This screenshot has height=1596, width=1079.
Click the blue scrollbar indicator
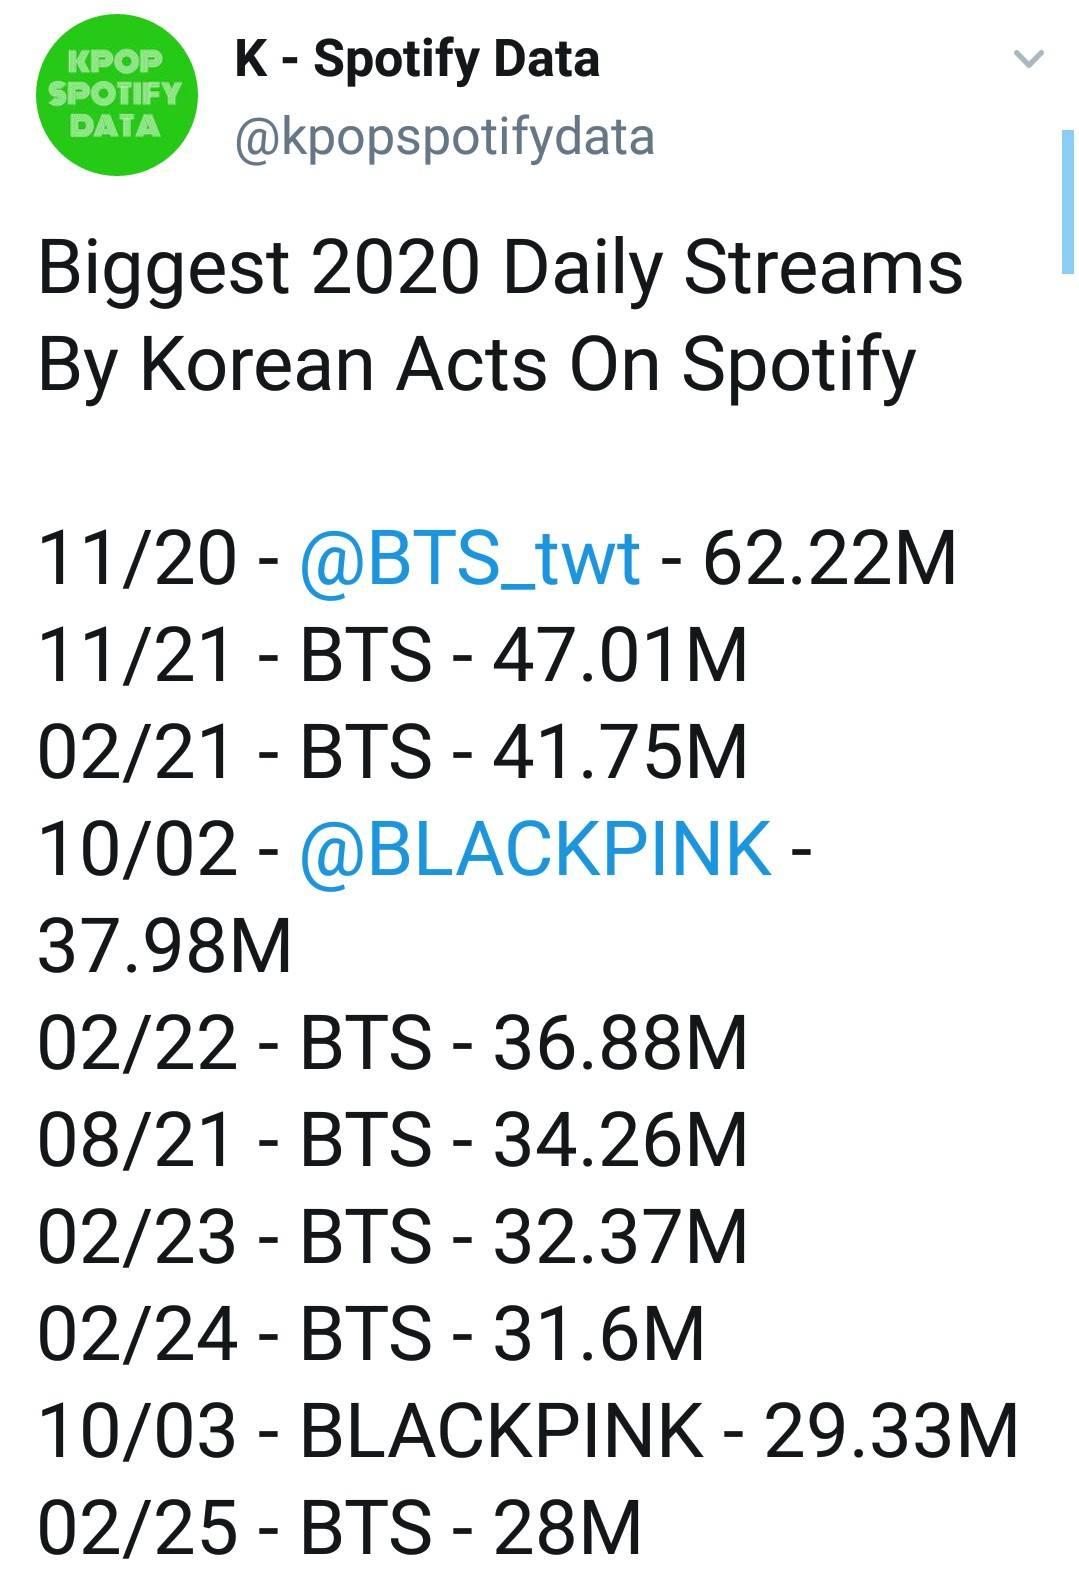(1066, 200)
